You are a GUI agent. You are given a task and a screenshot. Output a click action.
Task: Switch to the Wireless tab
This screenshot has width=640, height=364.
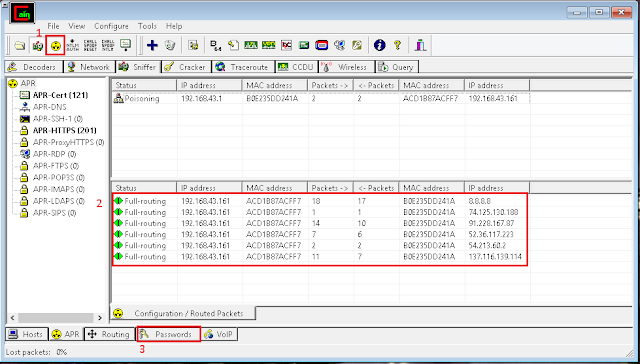pyautogui.click(x=347, y=67)
